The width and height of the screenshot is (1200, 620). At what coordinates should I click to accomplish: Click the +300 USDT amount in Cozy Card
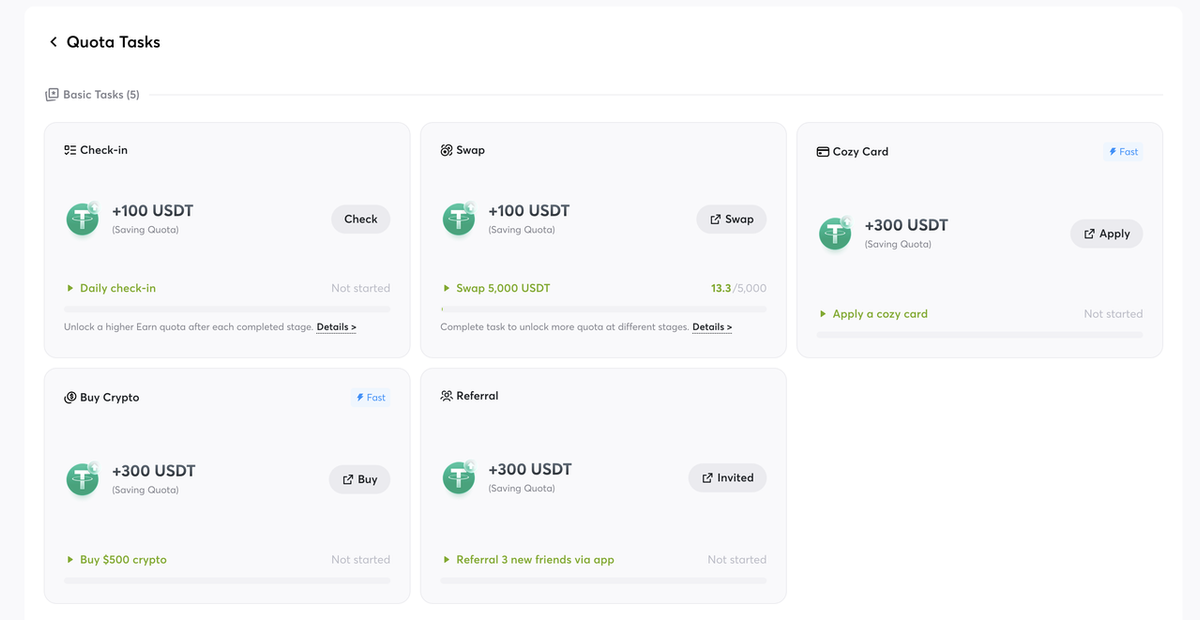pos(906,225)
